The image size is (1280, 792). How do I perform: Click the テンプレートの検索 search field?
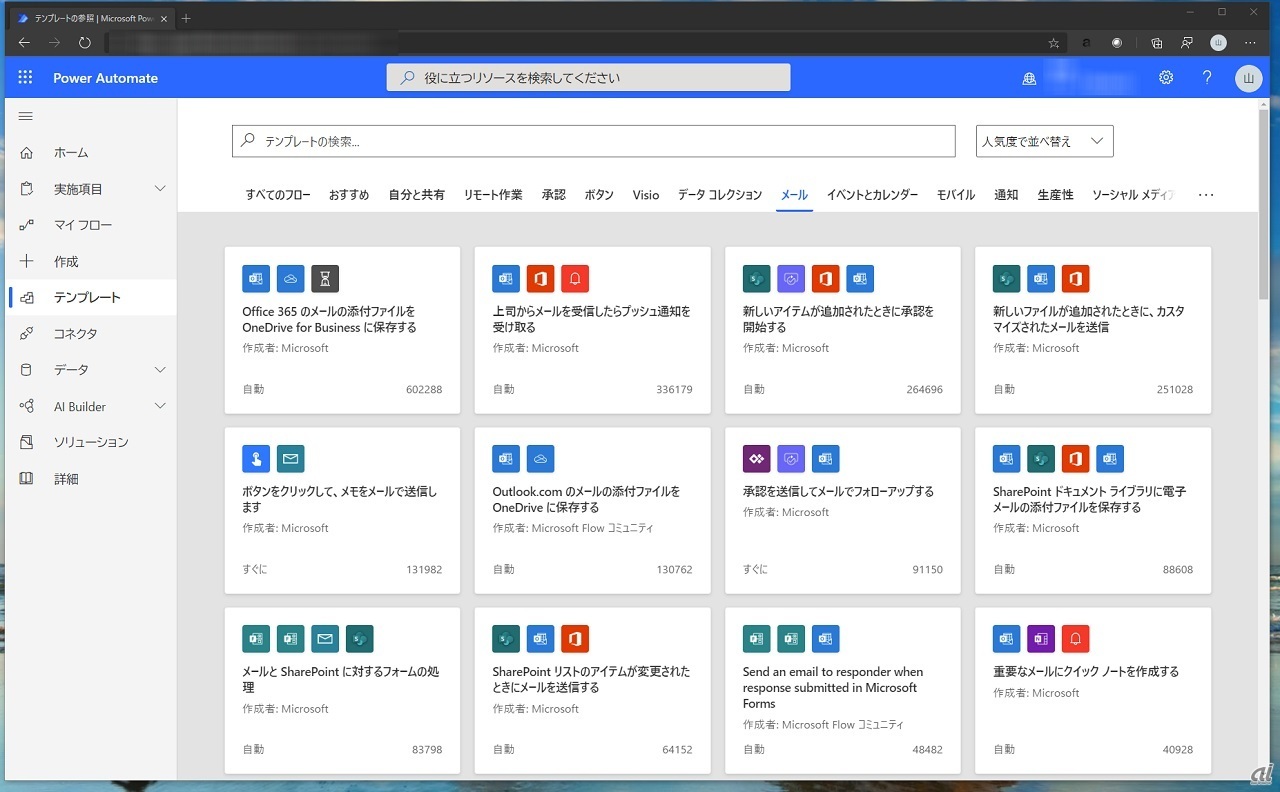tap(593, 141)
